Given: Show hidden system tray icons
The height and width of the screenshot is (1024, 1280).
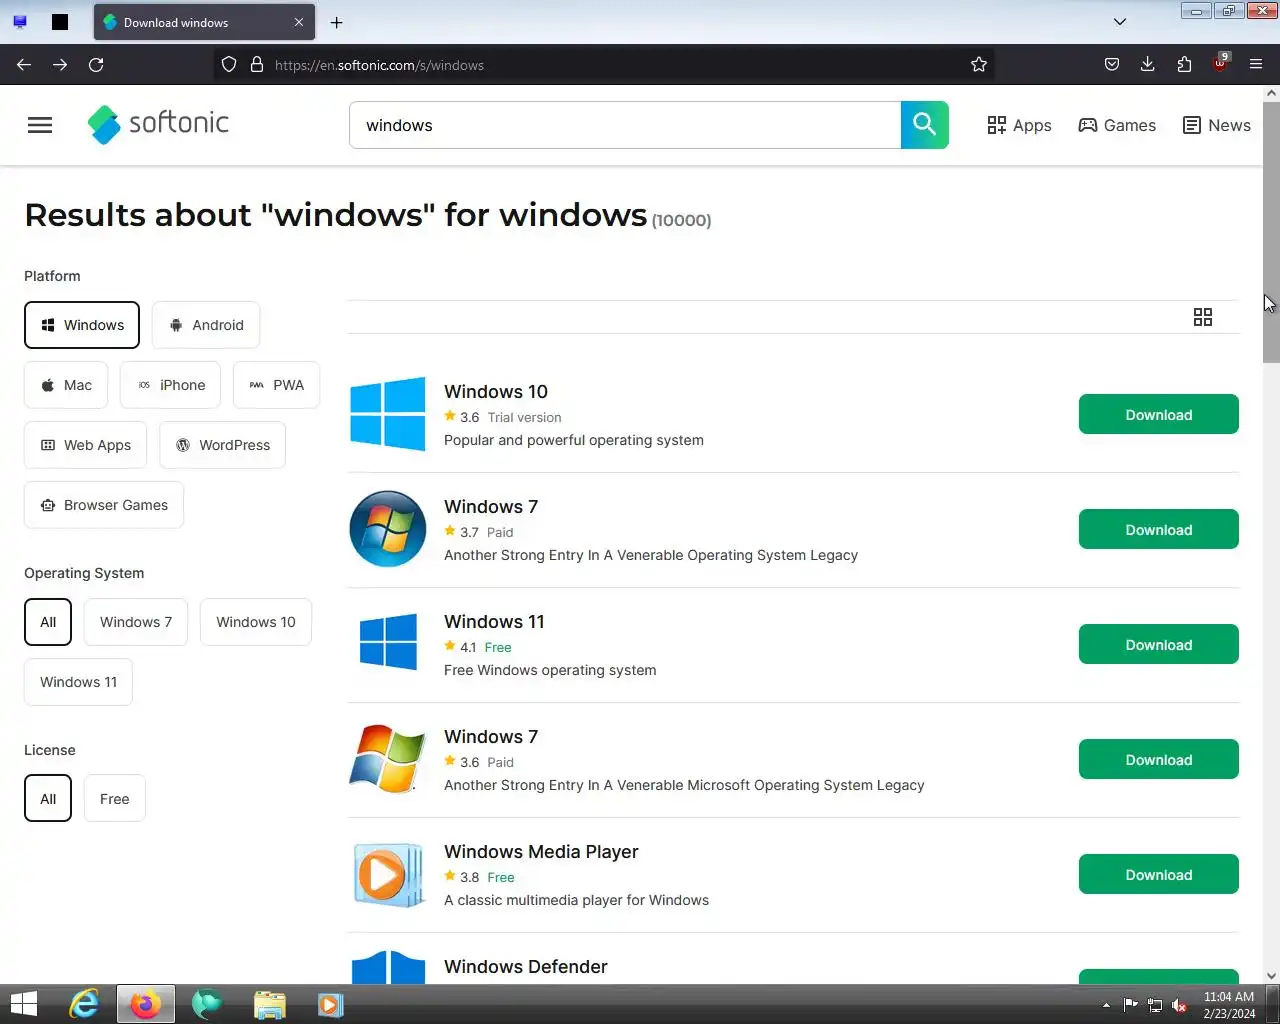Looking at the screenshot, I should click(1106, 1005).
